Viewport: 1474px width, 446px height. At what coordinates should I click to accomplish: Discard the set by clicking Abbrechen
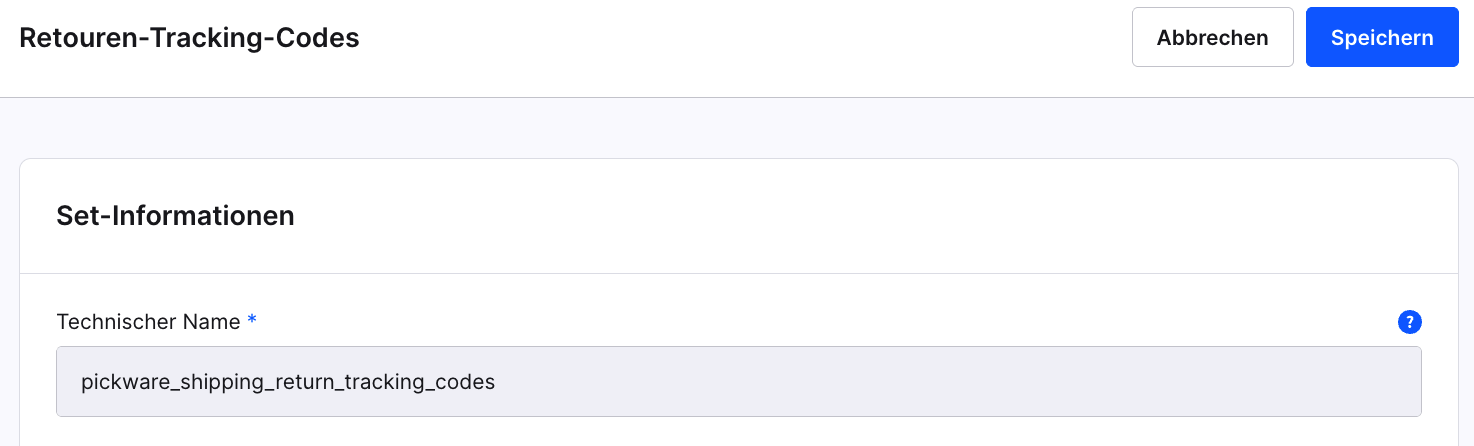coord(1212,38)
